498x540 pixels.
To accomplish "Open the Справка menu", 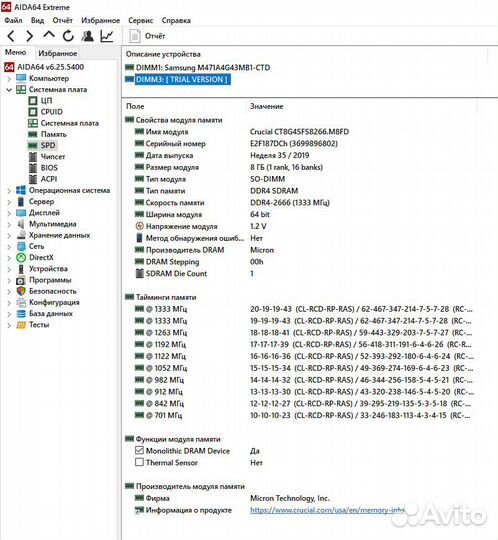I will (176, 20).
